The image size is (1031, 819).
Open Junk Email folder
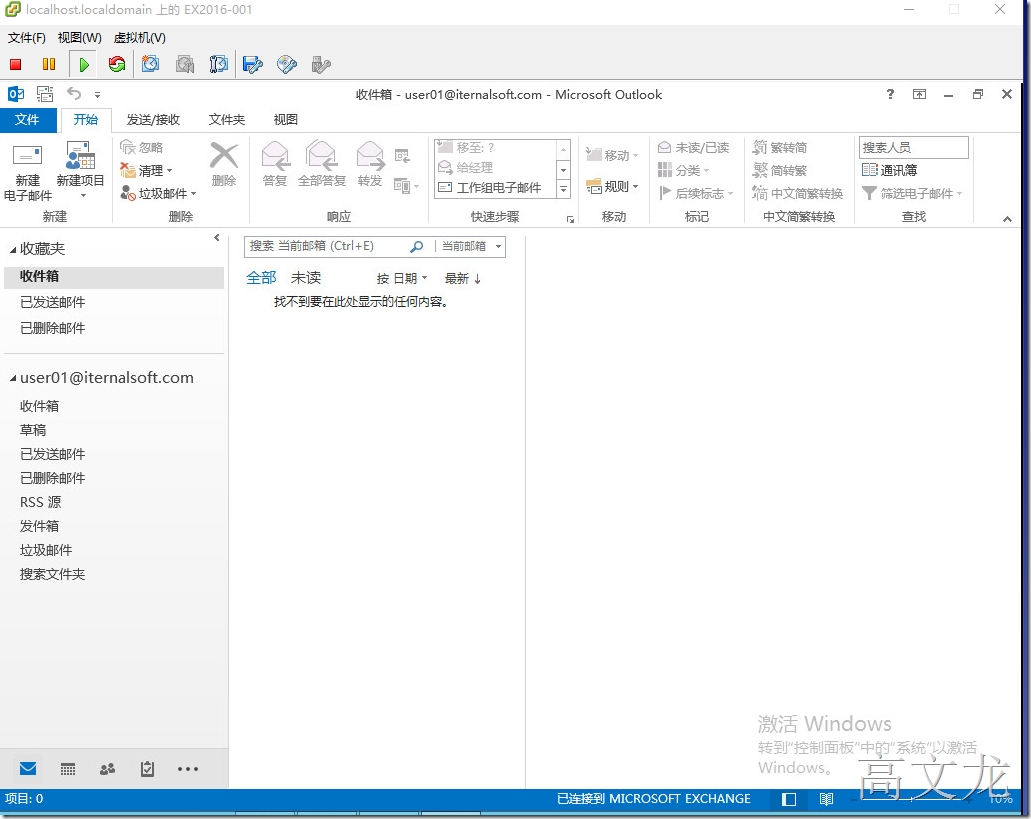(46, 550)
